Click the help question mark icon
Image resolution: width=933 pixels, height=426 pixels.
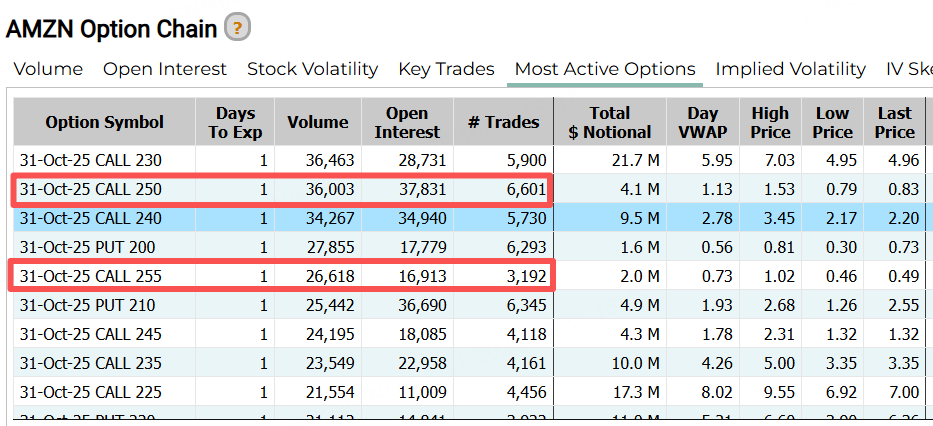pyautogui.click(x=237, y=28)
